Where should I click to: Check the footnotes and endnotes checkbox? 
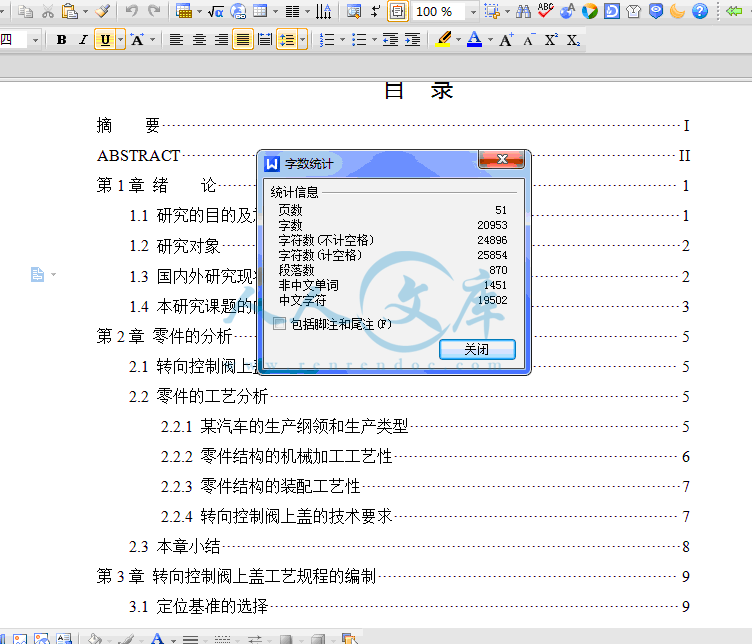pyautogui.click(x=279, y=324)
